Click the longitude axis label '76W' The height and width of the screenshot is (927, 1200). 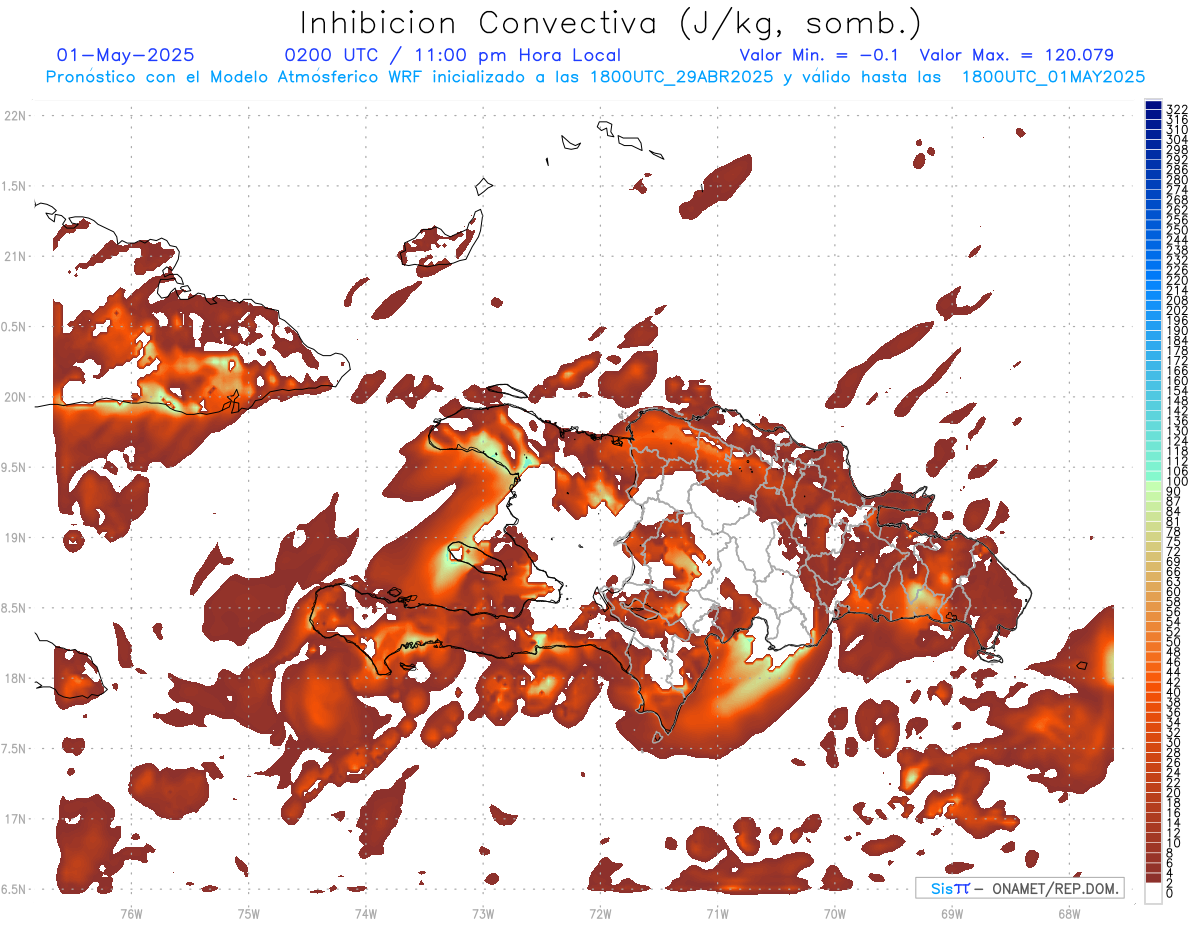coord(131,913)
